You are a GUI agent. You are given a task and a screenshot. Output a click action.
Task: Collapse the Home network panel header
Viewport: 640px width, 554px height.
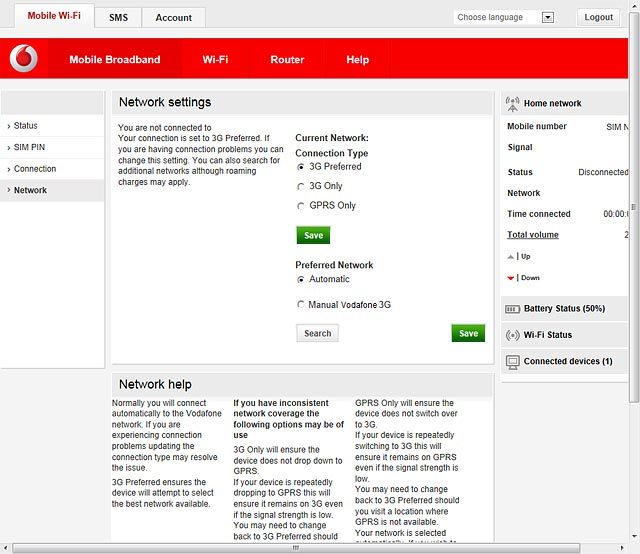[x=564, y=103]
